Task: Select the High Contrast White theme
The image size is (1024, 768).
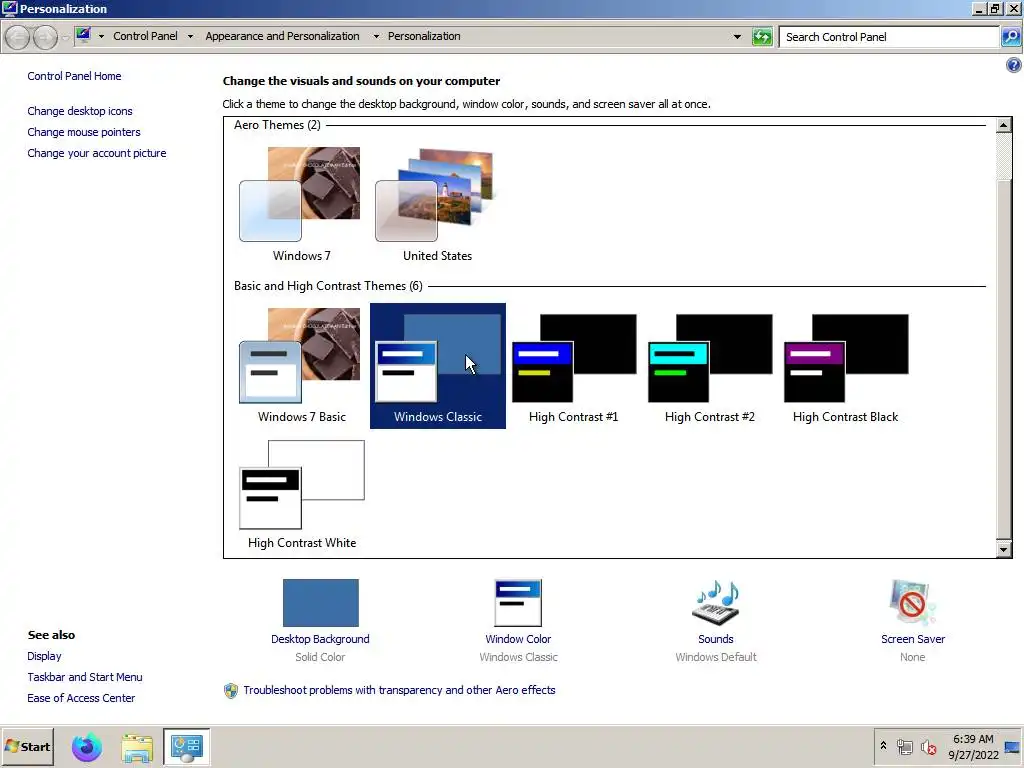Action: coord(301,493)
